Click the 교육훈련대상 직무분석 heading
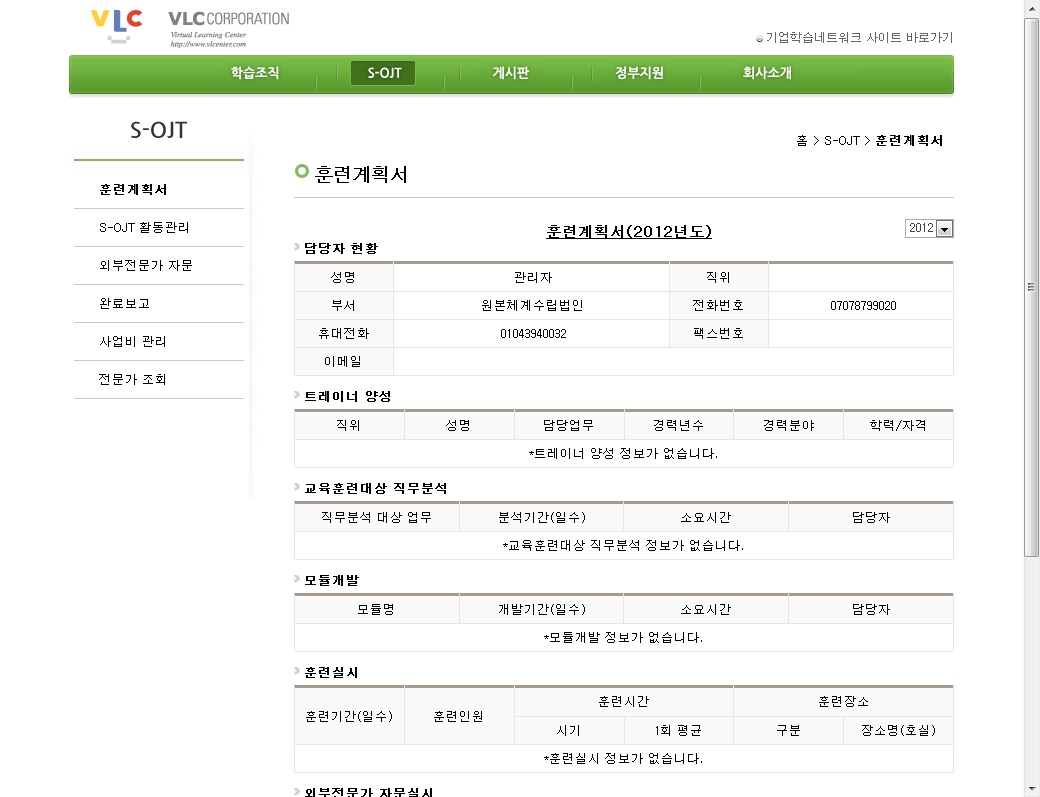Image resolution: width=1040 pixels, height=797 pixels. [375, 489]
